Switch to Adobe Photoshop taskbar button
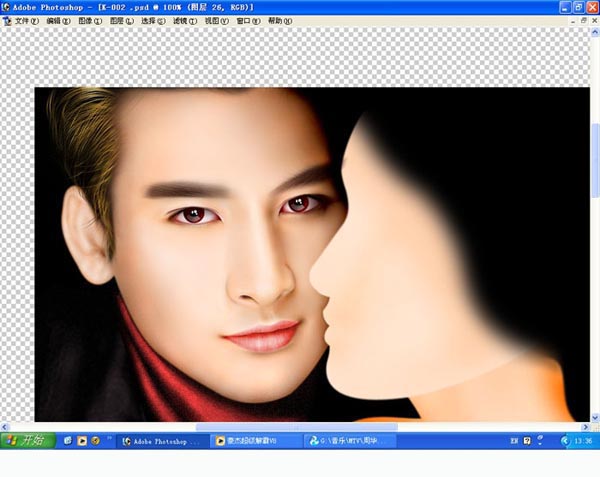600x477 pixels. coord(162,441)
